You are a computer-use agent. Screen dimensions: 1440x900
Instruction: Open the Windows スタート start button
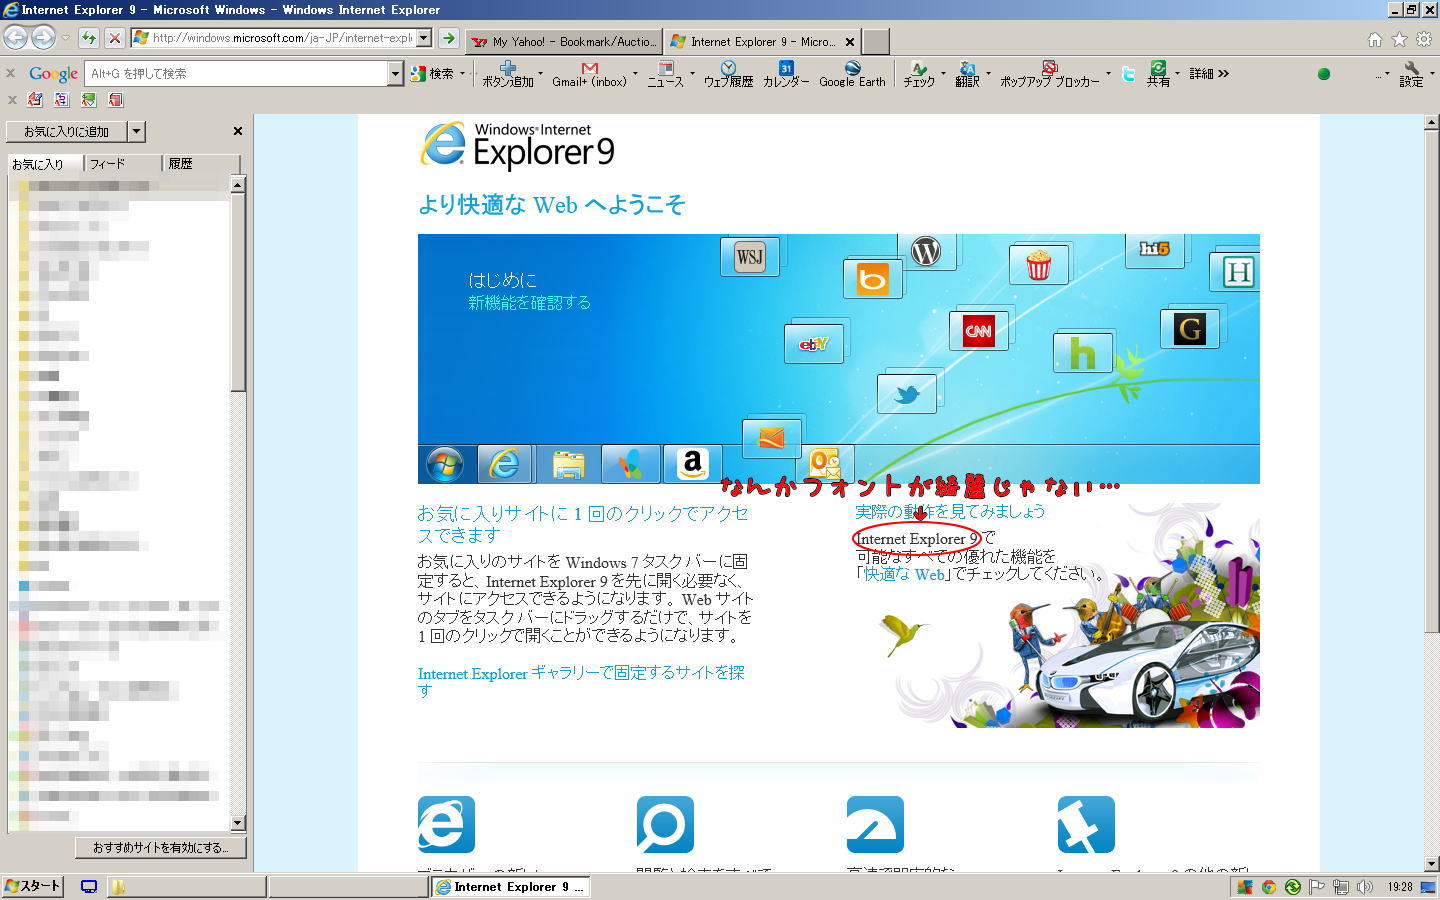click(33, 886)
